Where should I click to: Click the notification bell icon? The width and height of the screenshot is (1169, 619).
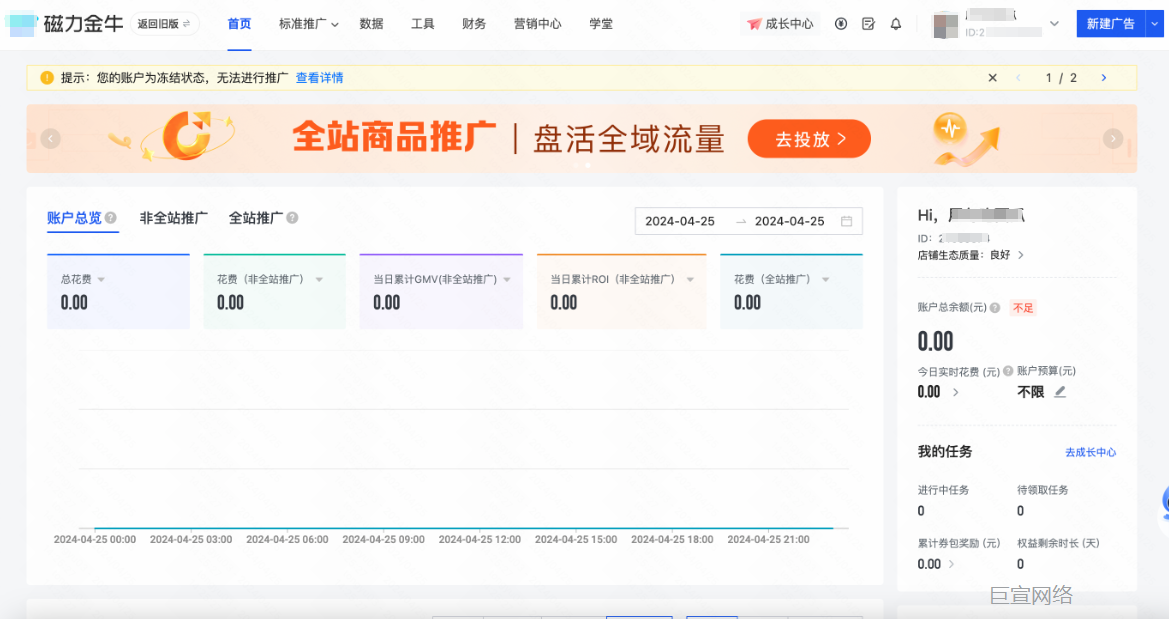coord(896,23)
